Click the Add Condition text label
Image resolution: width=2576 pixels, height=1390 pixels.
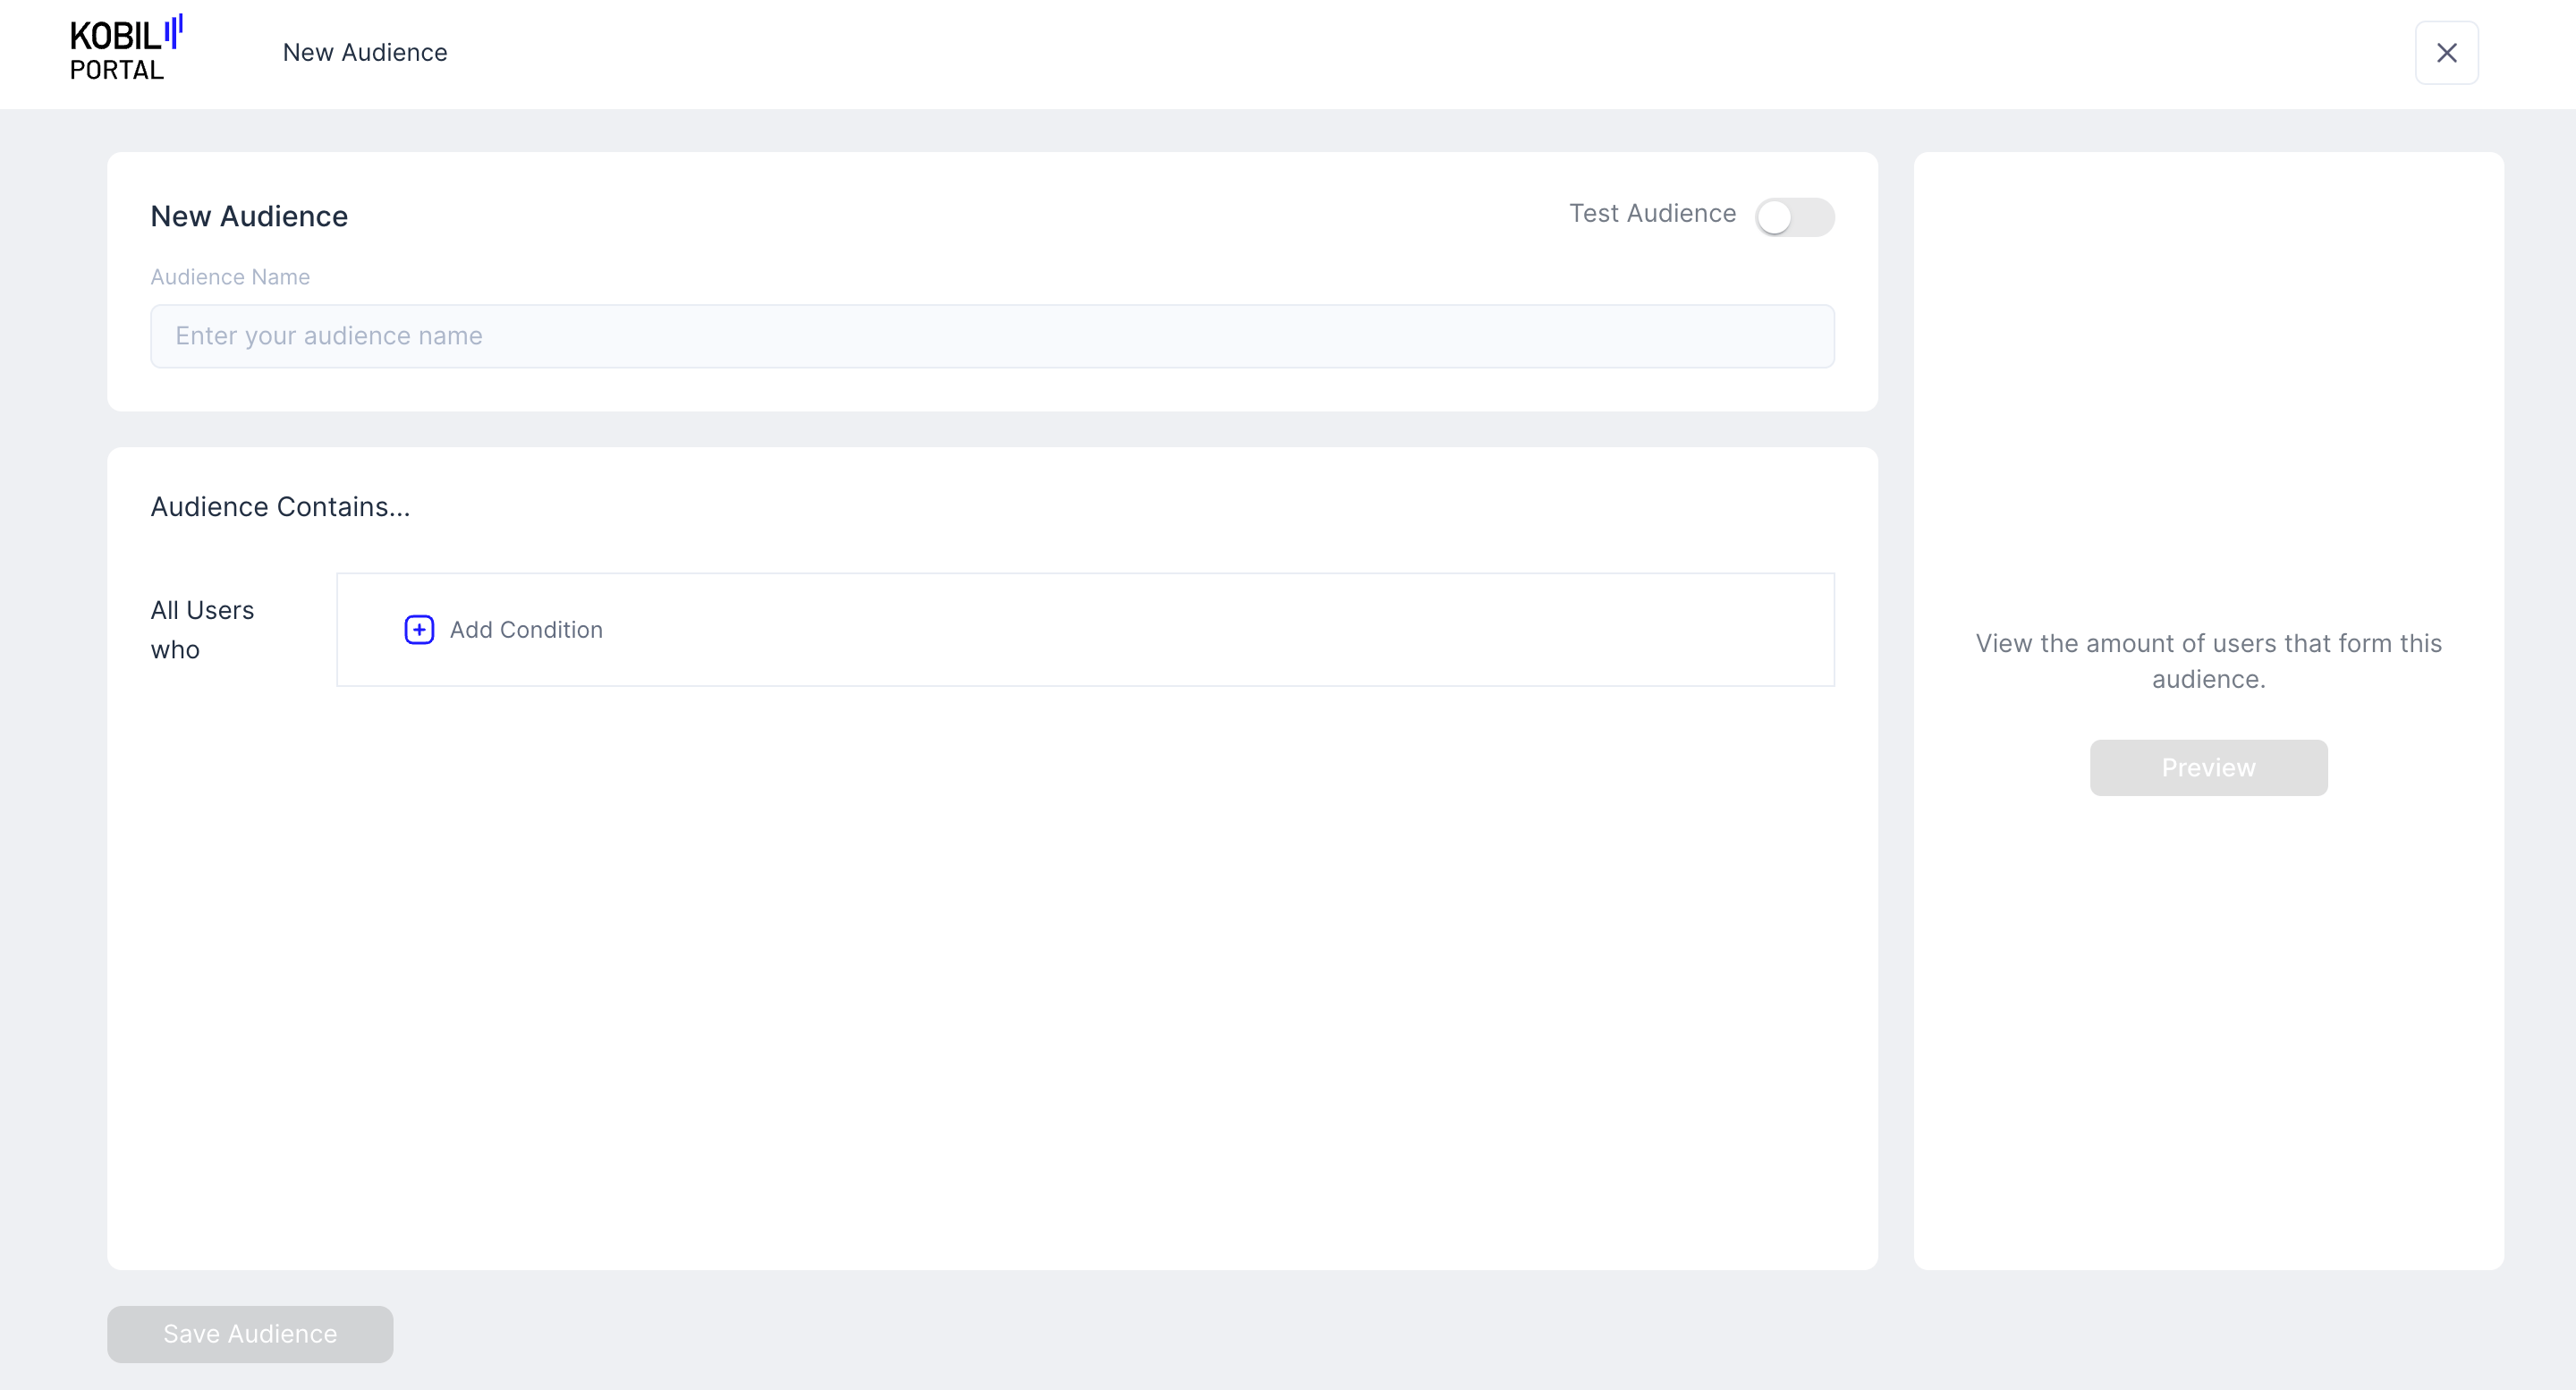tap(527, 629)
